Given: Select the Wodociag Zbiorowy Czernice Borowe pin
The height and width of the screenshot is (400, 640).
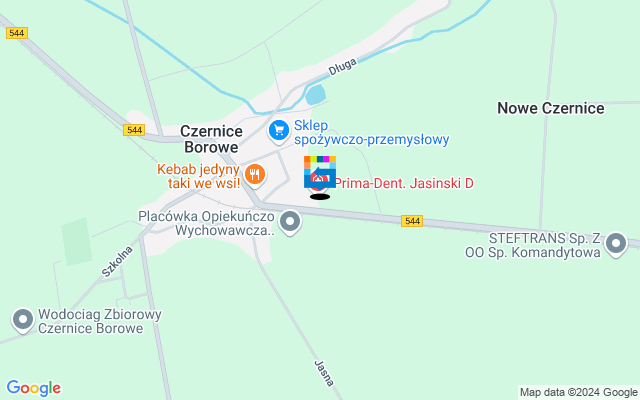Looking at the screenshot, I should click(x=23, y=320).
